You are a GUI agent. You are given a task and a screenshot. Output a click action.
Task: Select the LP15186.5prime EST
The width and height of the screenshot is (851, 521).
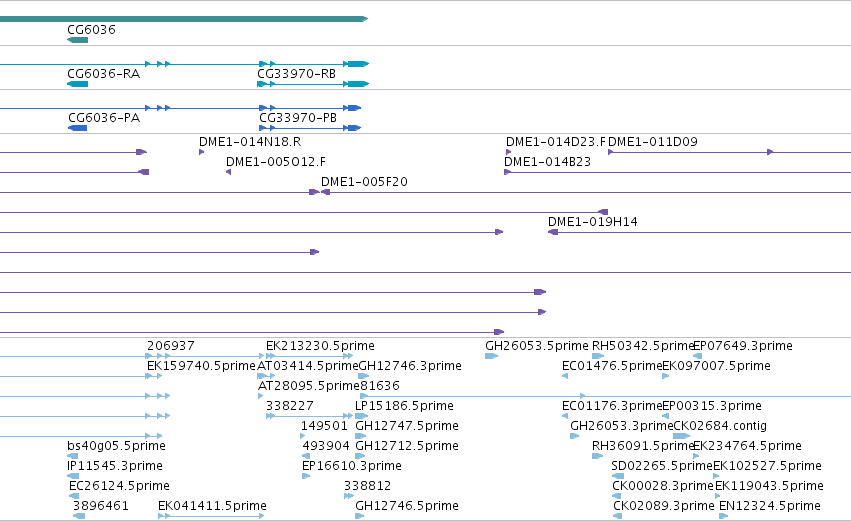(404, 406)
